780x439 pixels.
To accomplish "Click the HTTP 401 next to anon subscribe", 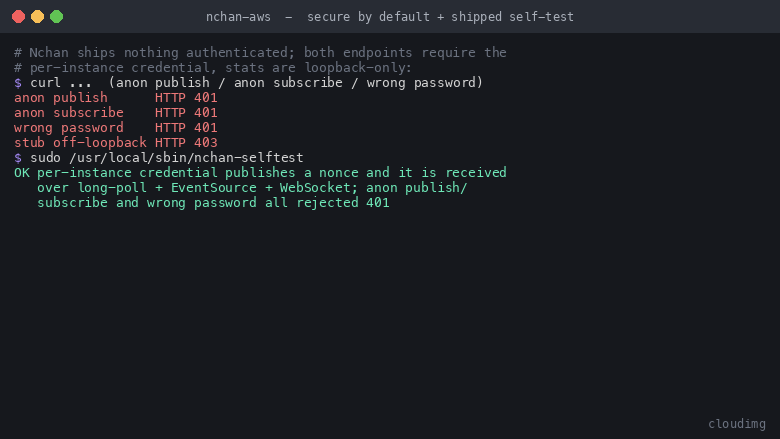I will tap(186, 113).
